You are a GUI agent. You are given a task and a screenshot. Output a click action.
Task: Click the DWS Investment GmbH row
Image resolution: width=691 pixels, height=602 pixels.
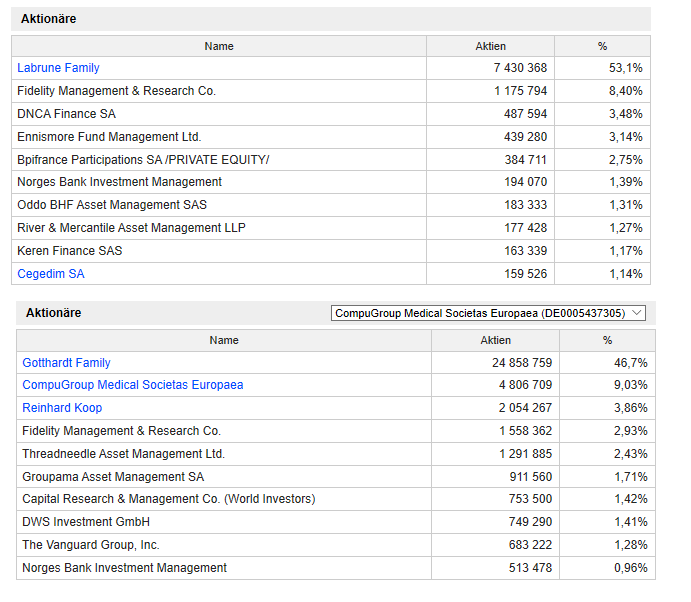[85, 522]
